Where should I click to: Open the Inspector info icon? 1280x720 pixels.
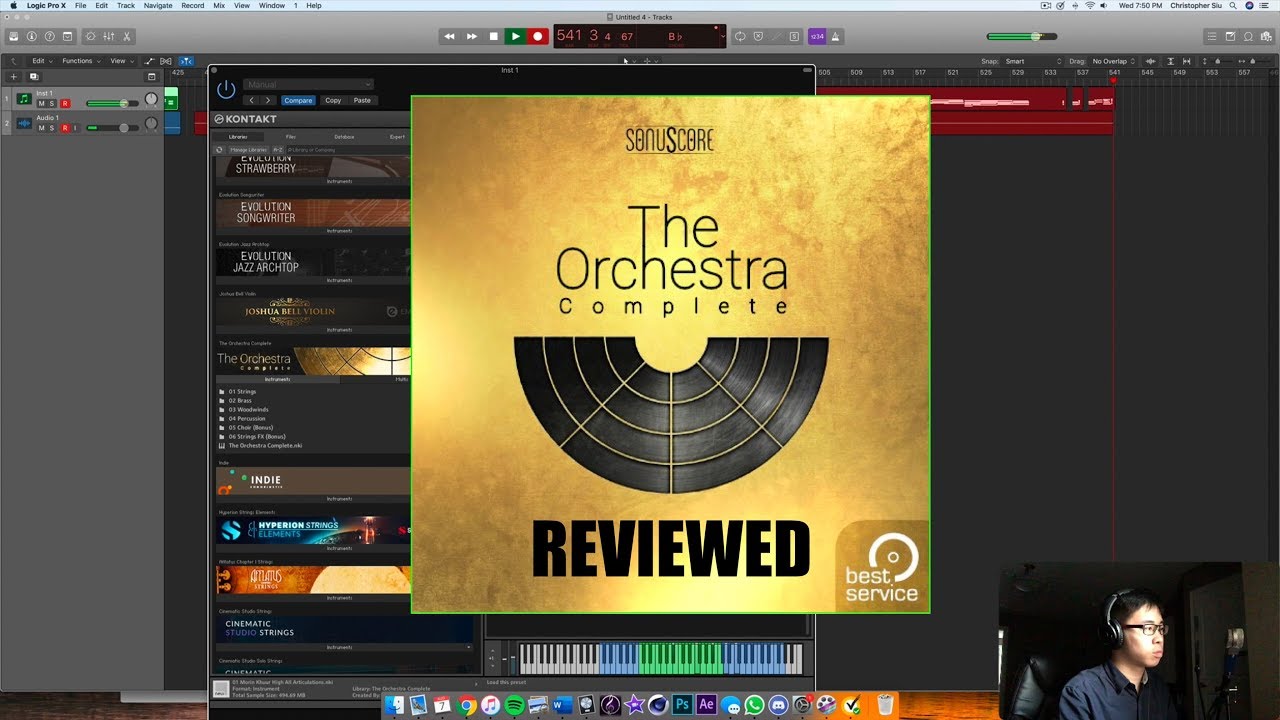(x=32, y=36)
